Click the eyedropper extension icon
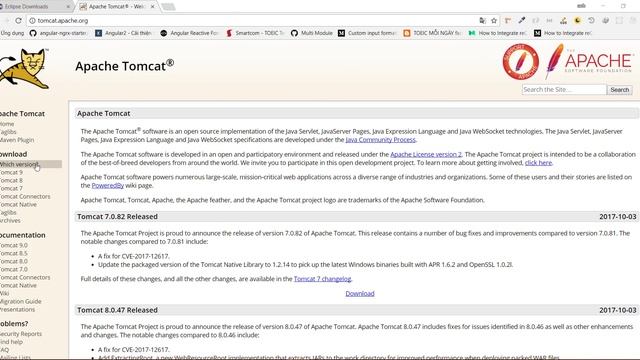Screen dimensions: 640x360 (x=522, y=20)
